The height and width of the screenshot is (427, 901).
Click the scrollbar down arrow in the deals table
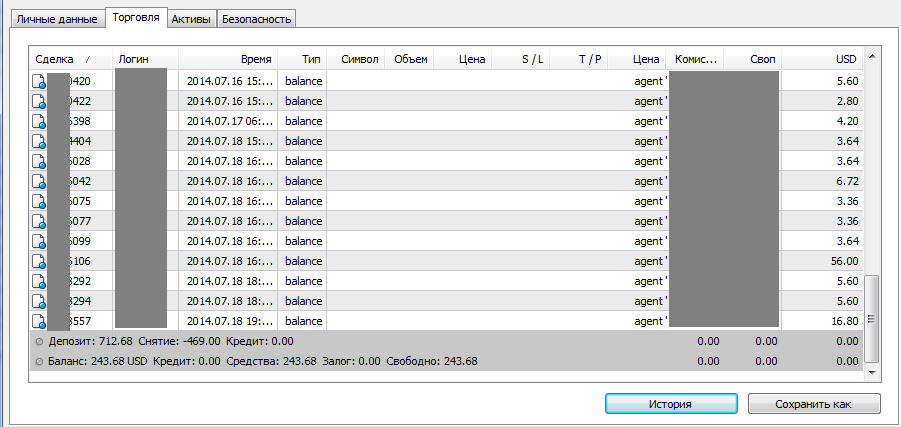tap(872, 372)
